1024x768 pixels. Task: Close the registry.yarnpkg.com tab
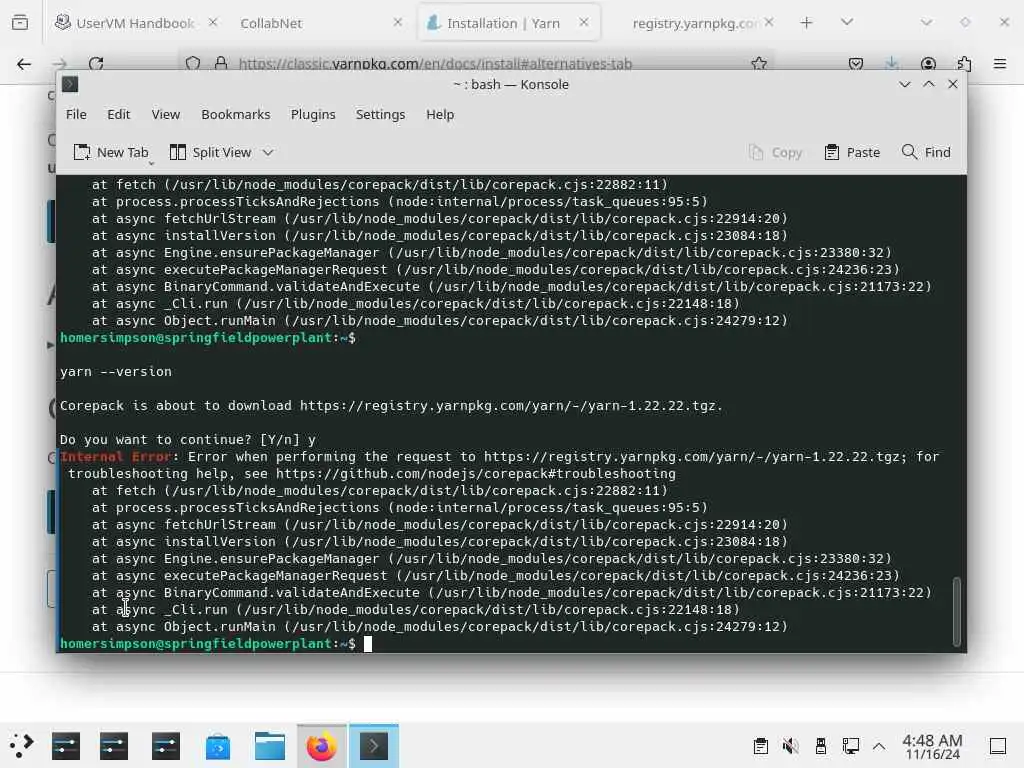point(769,22)
